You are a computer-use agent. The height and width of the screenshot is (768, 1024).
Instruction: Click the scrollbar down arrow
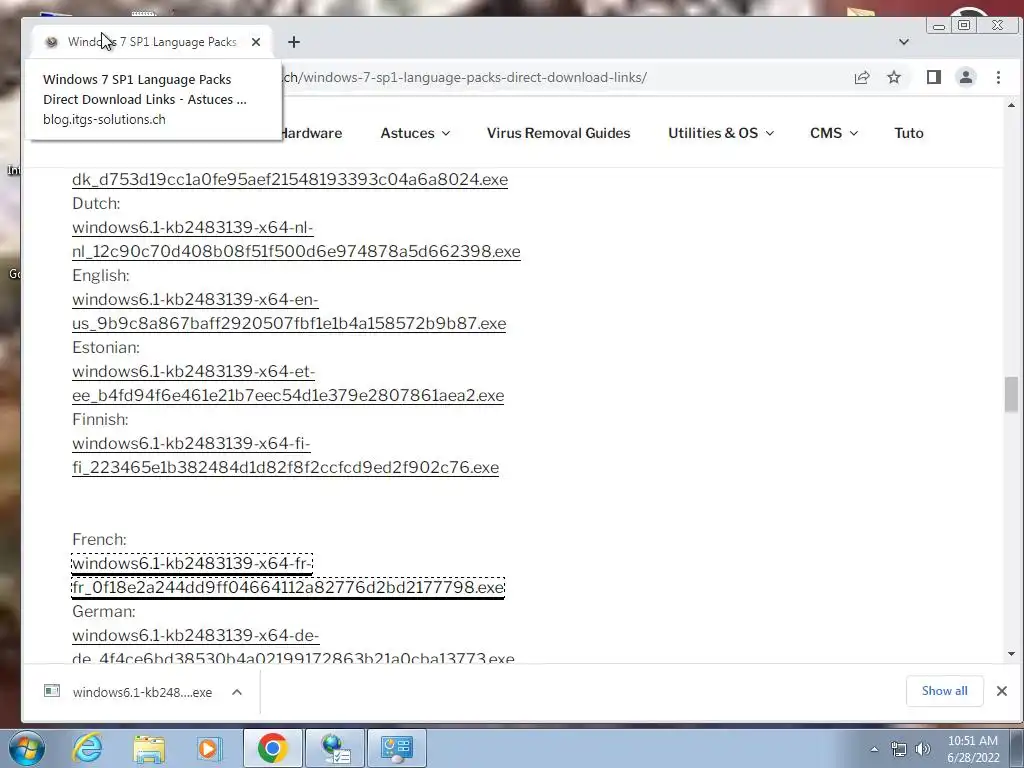[1011, 654]
